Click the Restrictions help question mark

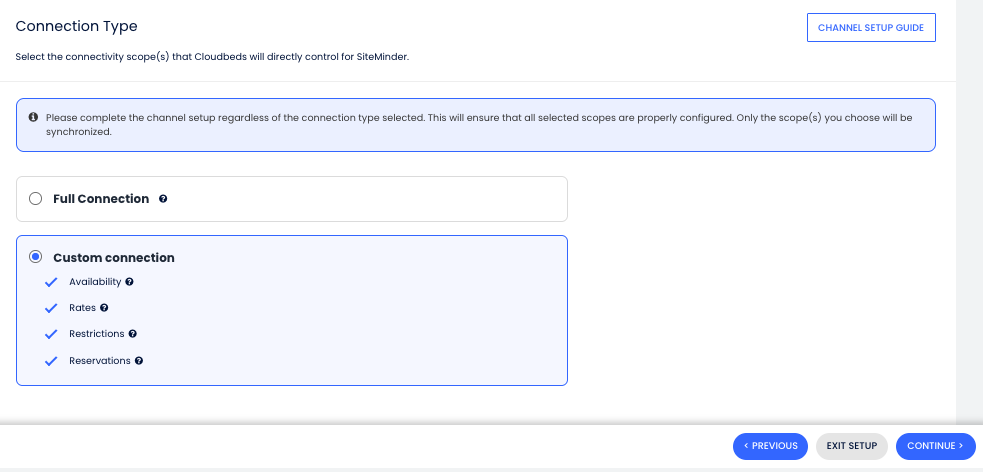point(132,334)
